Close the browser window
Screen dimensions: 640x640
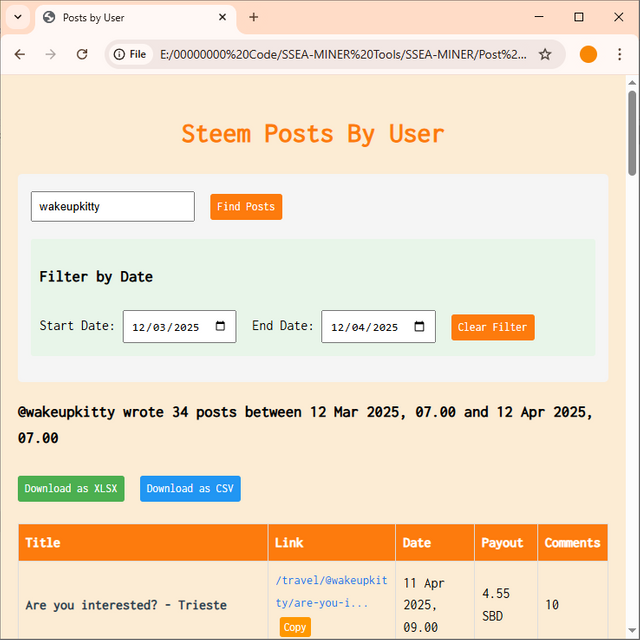619,17
